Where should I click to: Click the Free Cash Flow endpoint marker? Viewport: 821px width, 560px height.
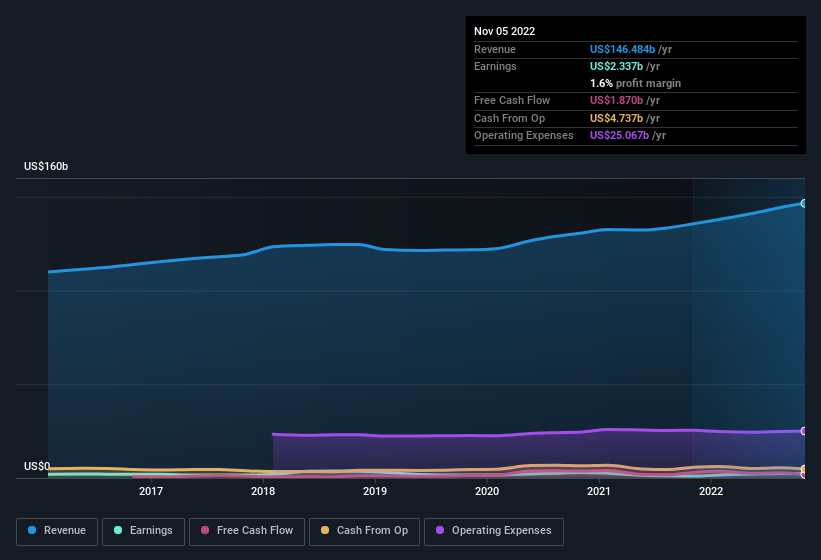pyautogui.click(x=804, y=475)
